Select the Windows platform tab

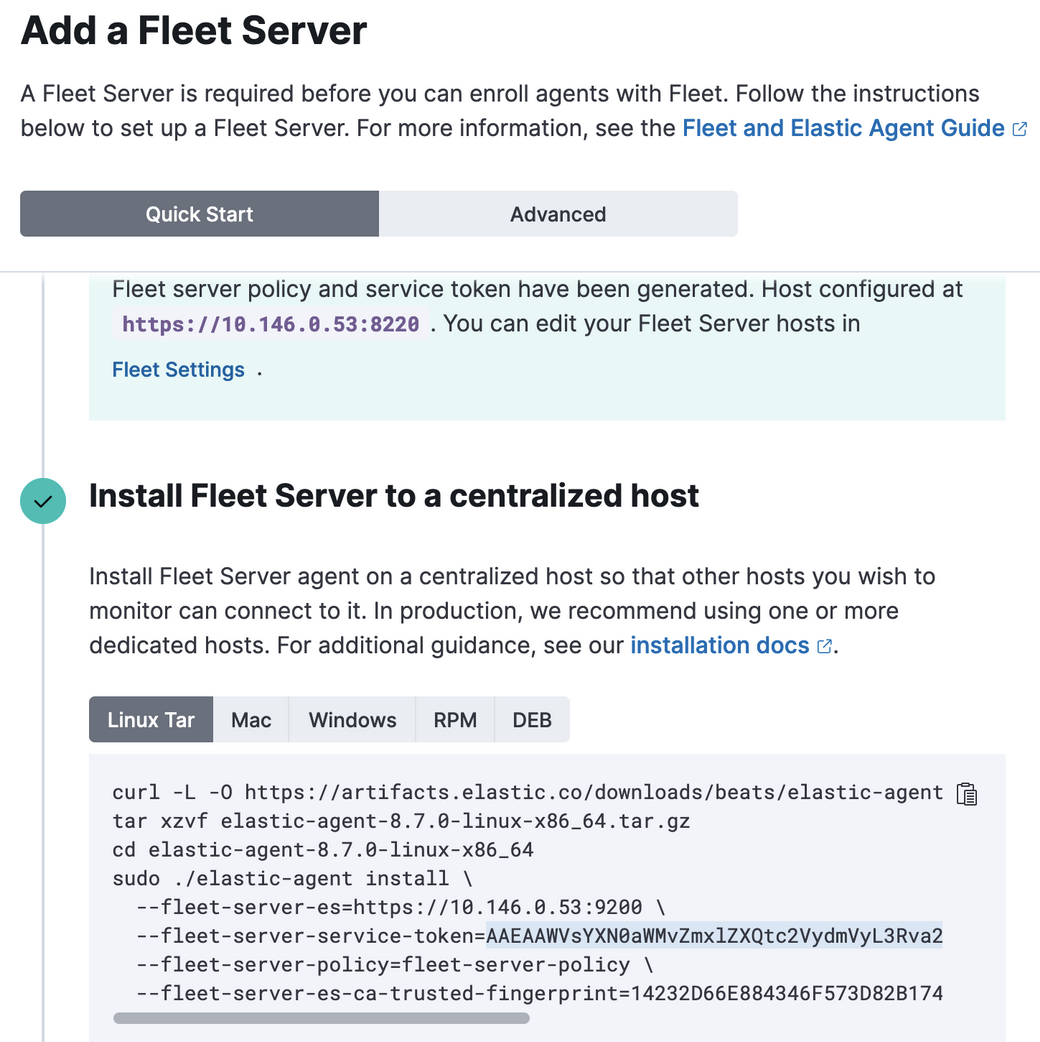pos(352,720)
